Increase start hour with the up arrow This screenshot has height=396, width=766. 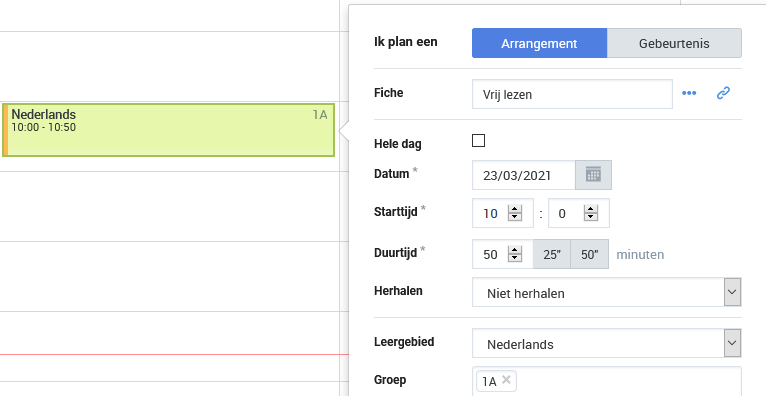click(515, 209)
